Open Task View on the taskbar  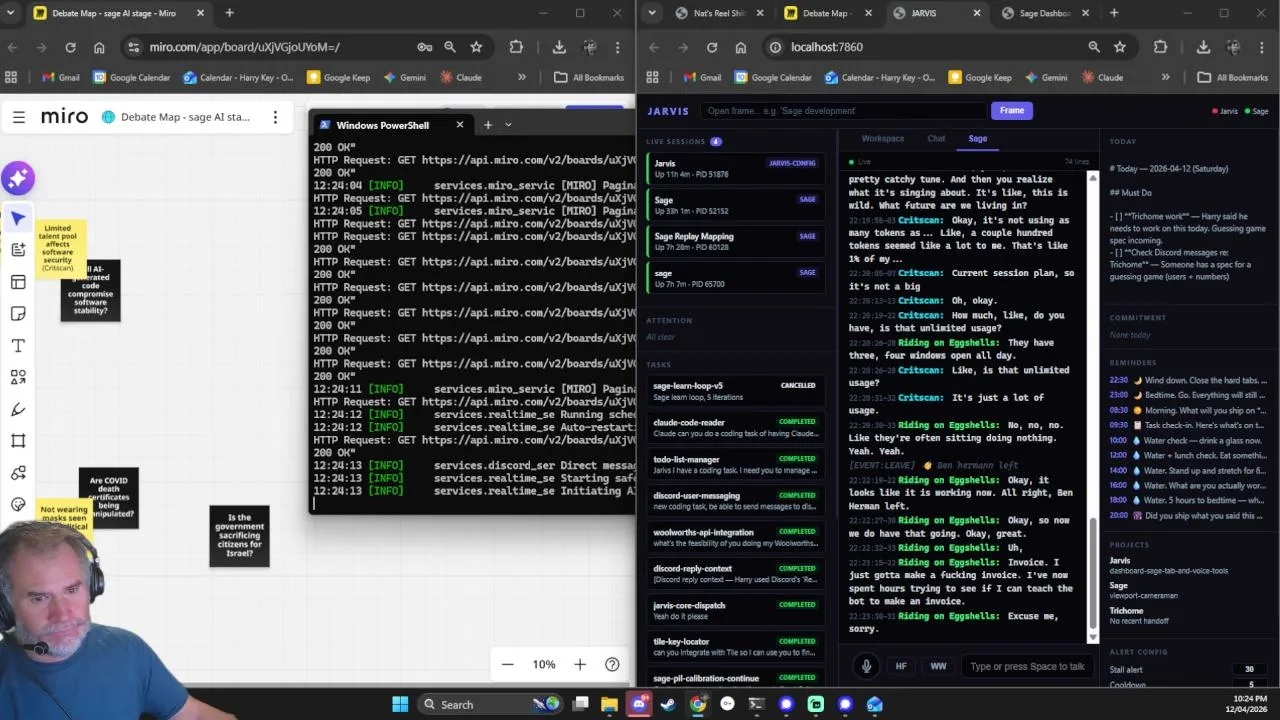580,704
